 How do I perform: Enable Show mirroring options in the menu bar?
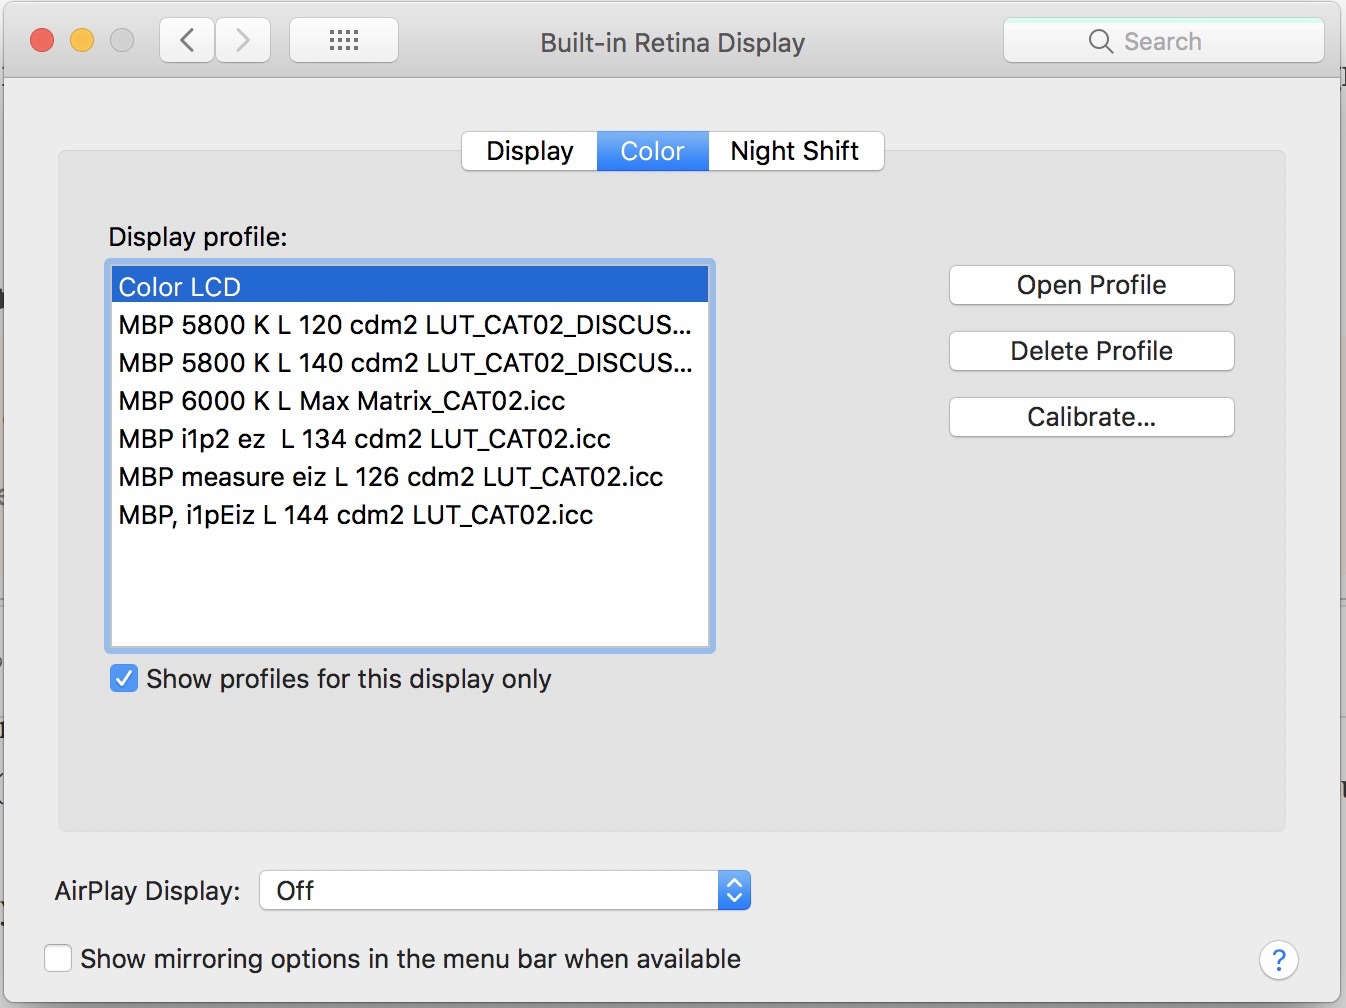tap(58, 958)
